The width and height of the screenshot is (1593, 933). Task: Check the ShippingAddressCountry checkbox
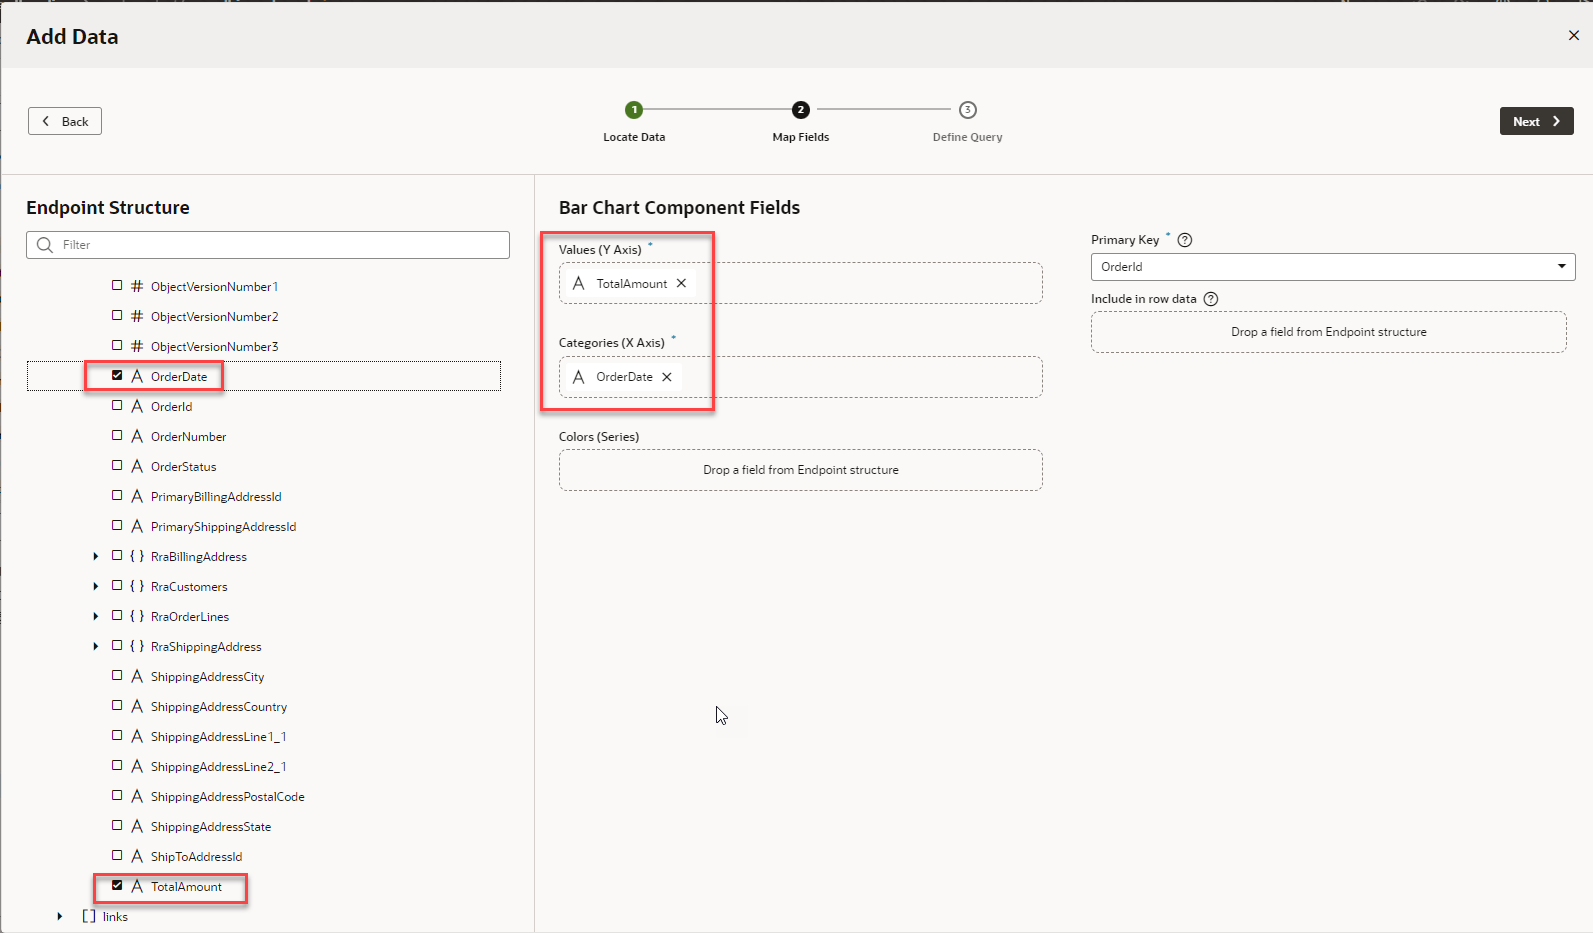click(x=117, y=706)
